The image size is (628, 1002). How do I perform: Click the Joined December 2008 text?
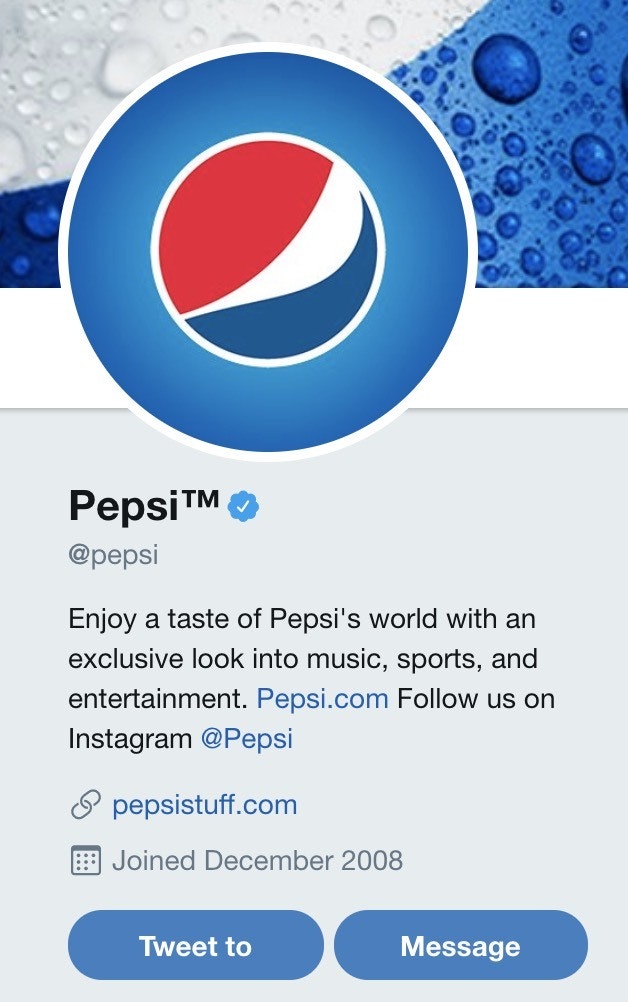[257, 860]
